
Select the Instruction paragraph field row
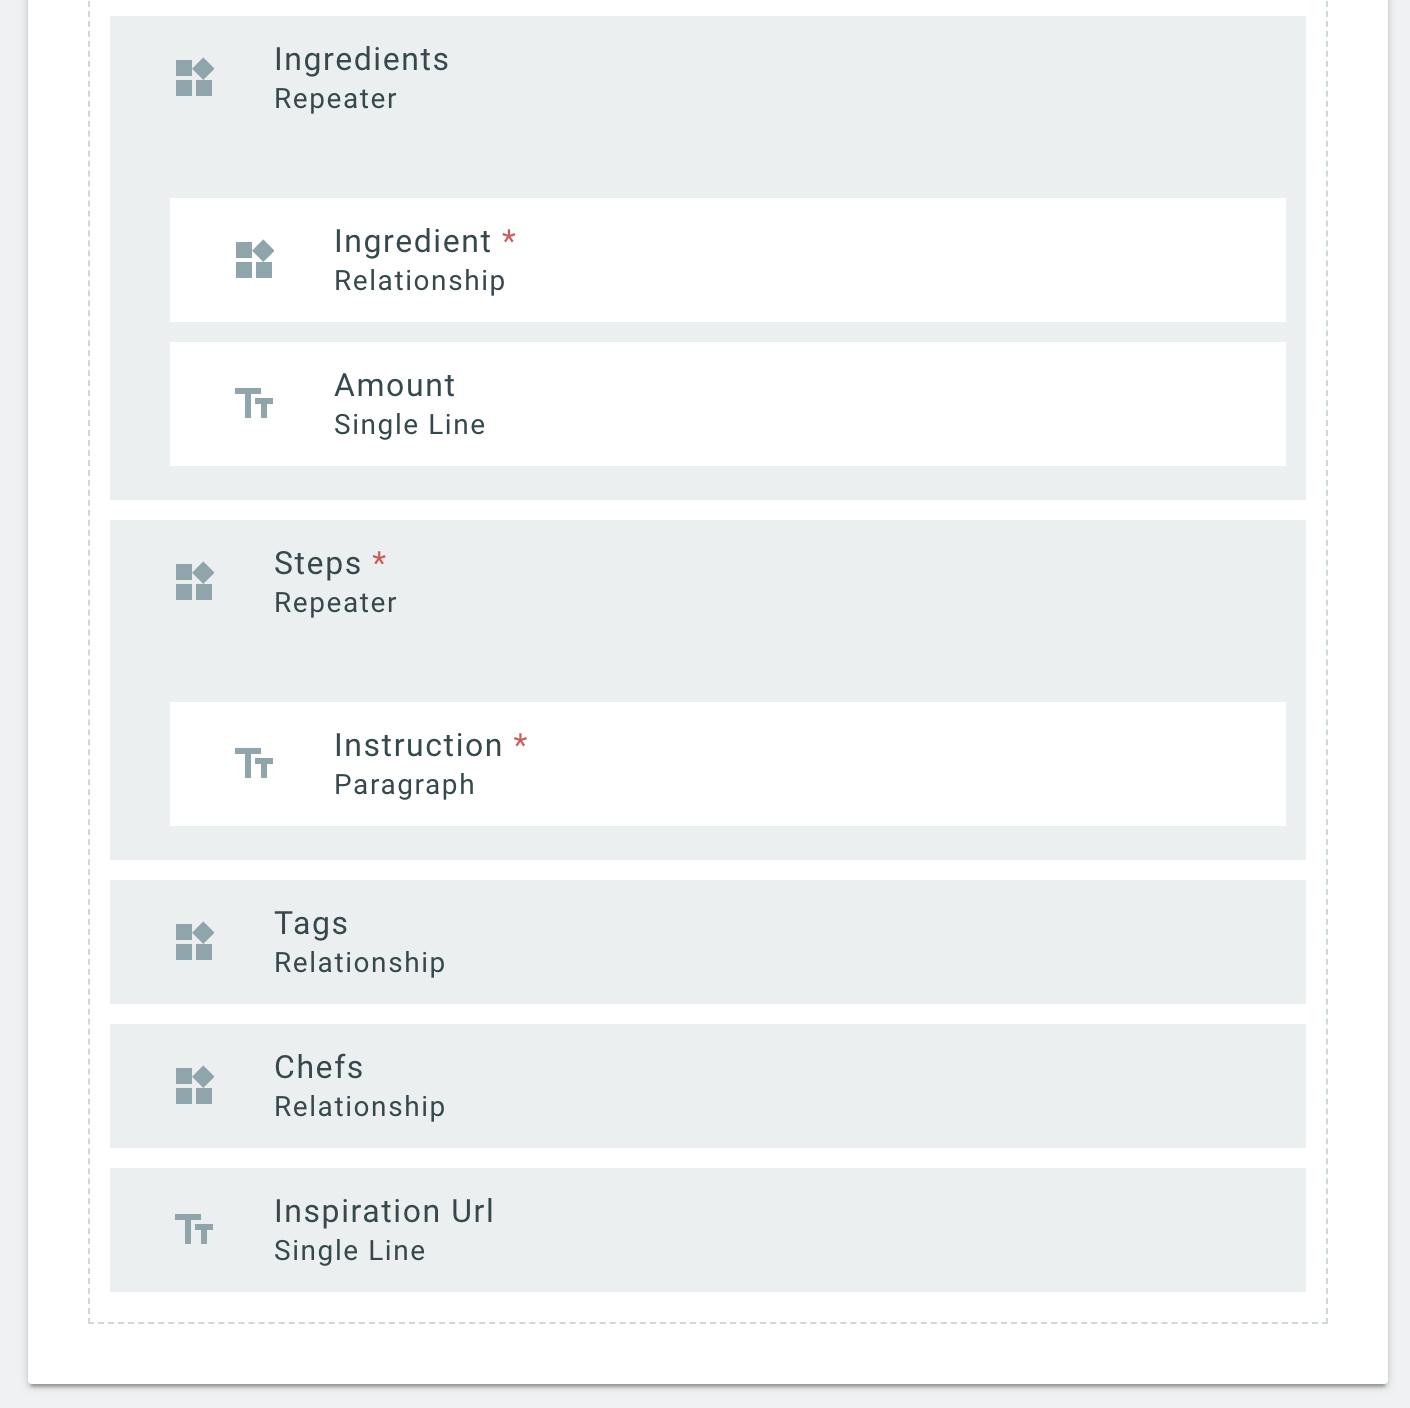tap(728, 764)
